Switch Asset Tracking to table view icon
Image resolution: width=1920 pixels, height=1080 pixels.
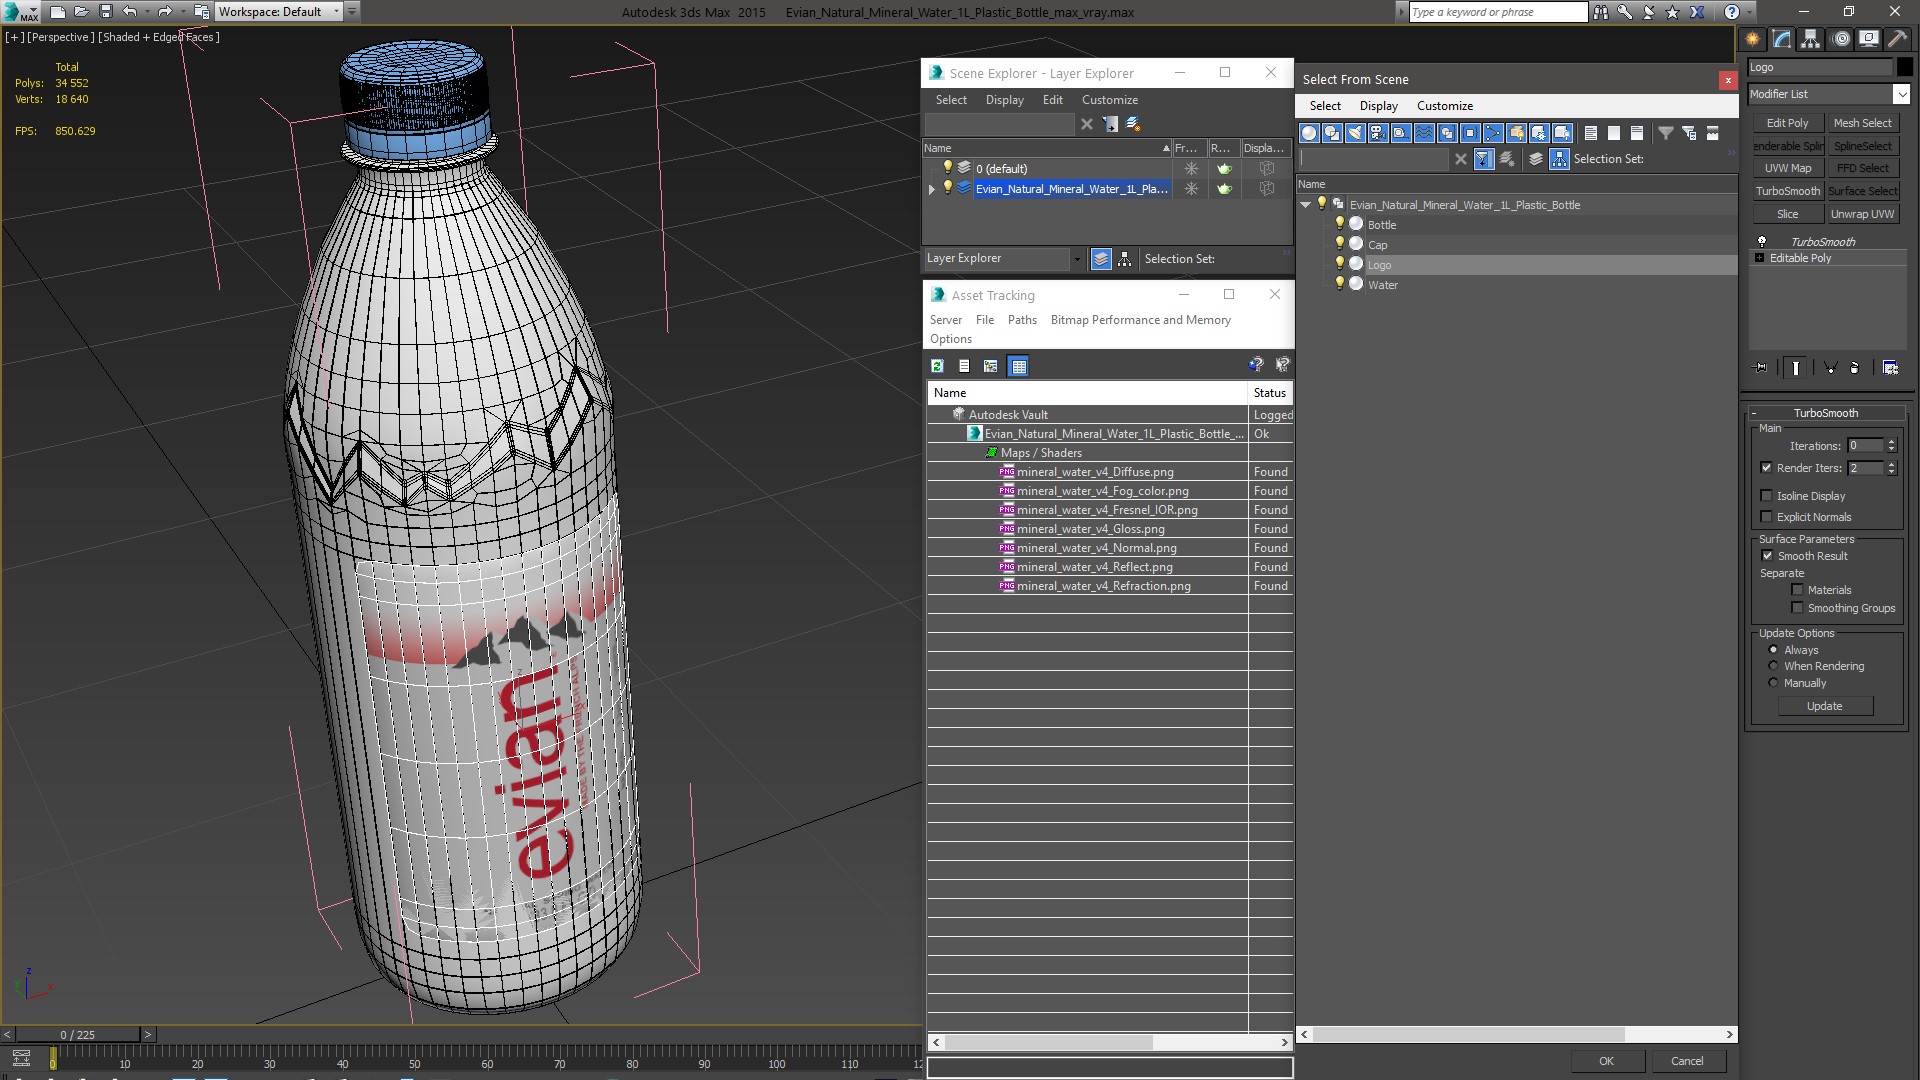[x=1018, y=366]
